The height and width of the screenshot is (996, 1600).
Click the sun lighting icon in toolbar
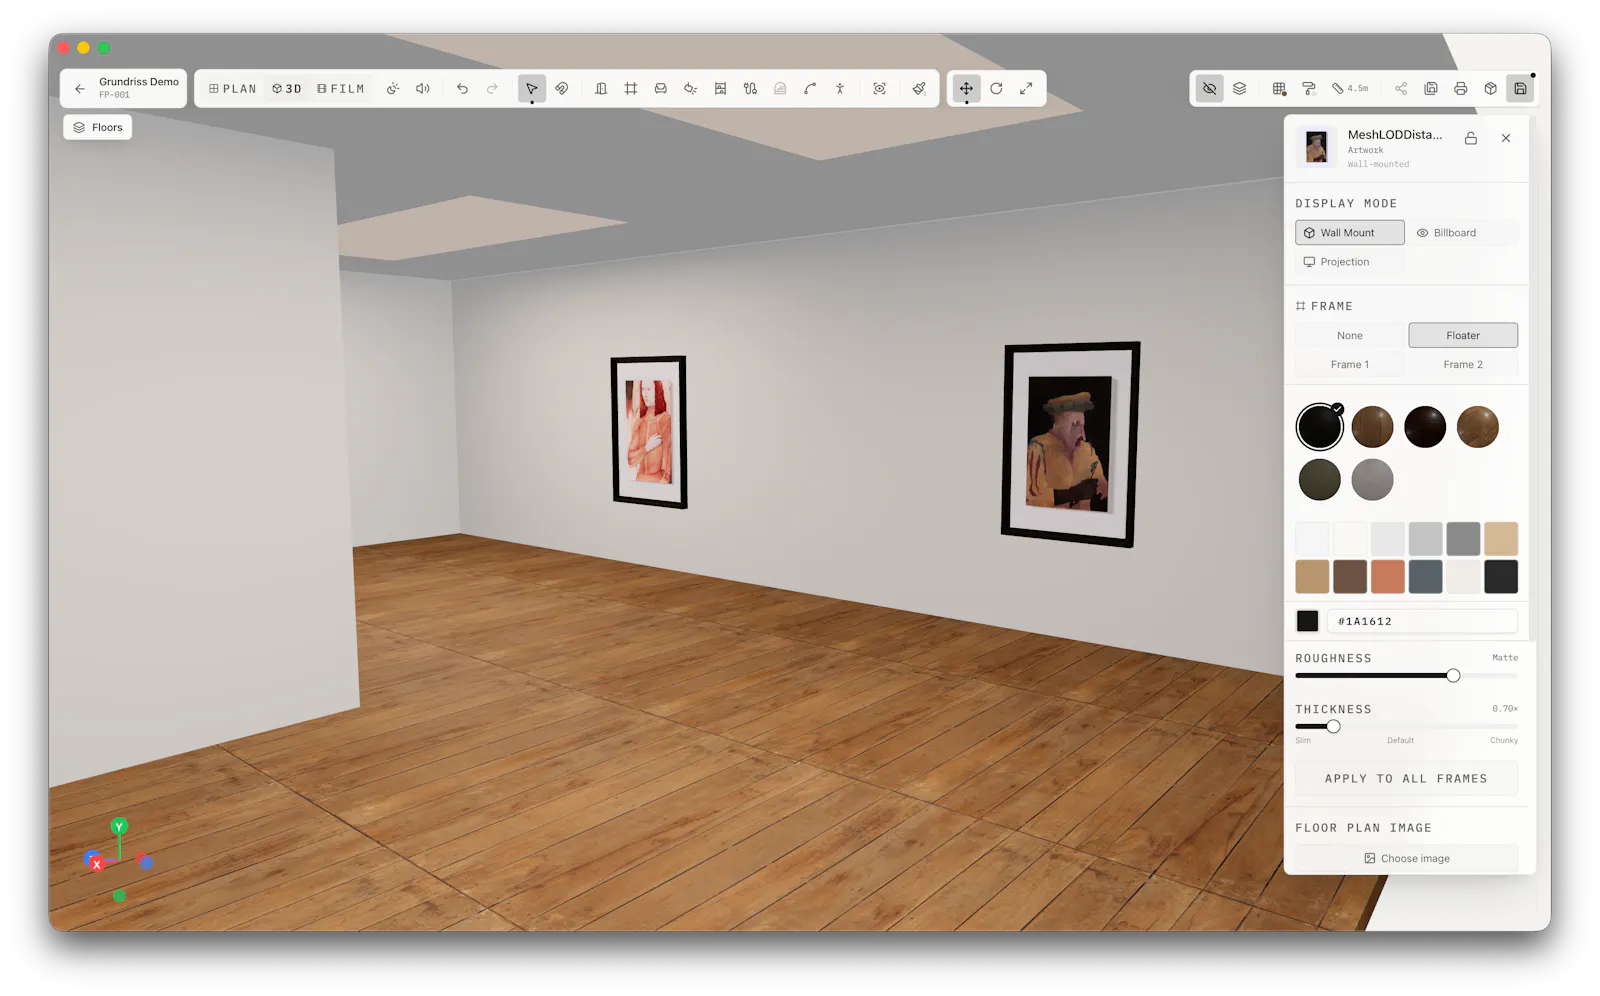tap(393, 89)
